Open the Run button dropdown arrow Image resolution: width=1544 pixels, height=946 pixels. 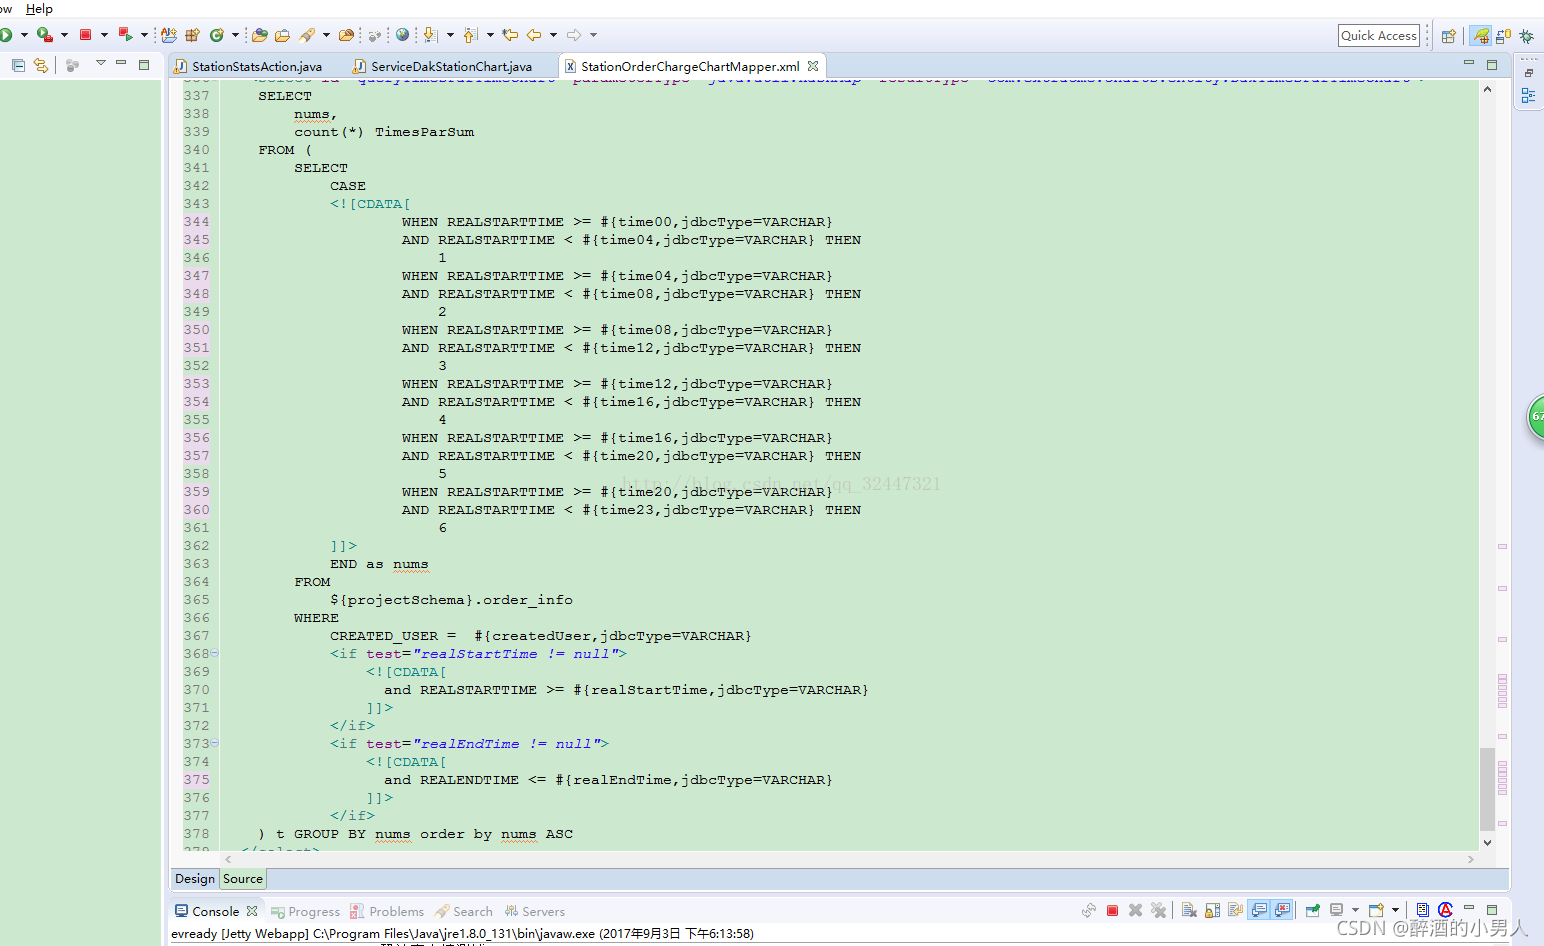click(x=24, y=35)
